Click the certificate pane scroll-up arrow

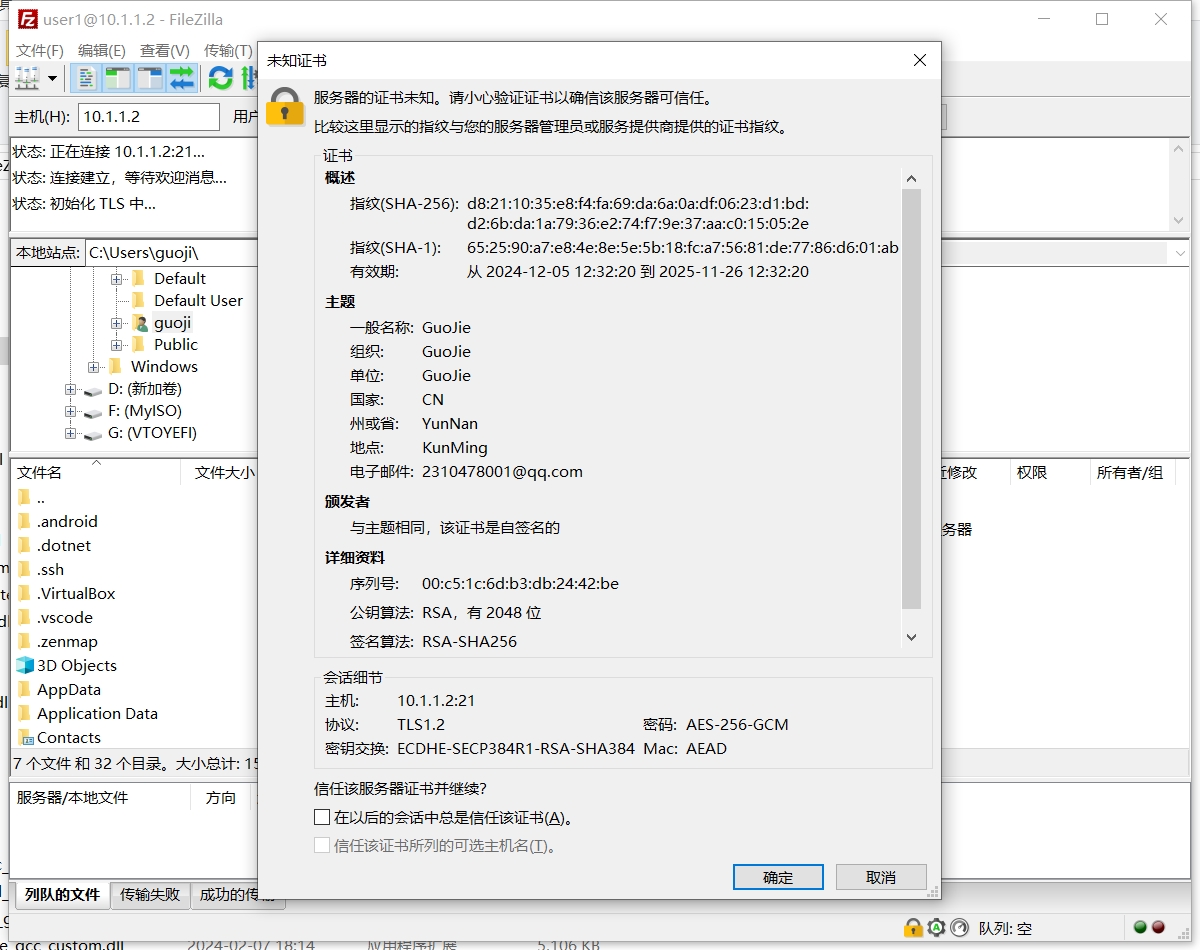click(911, 179)
